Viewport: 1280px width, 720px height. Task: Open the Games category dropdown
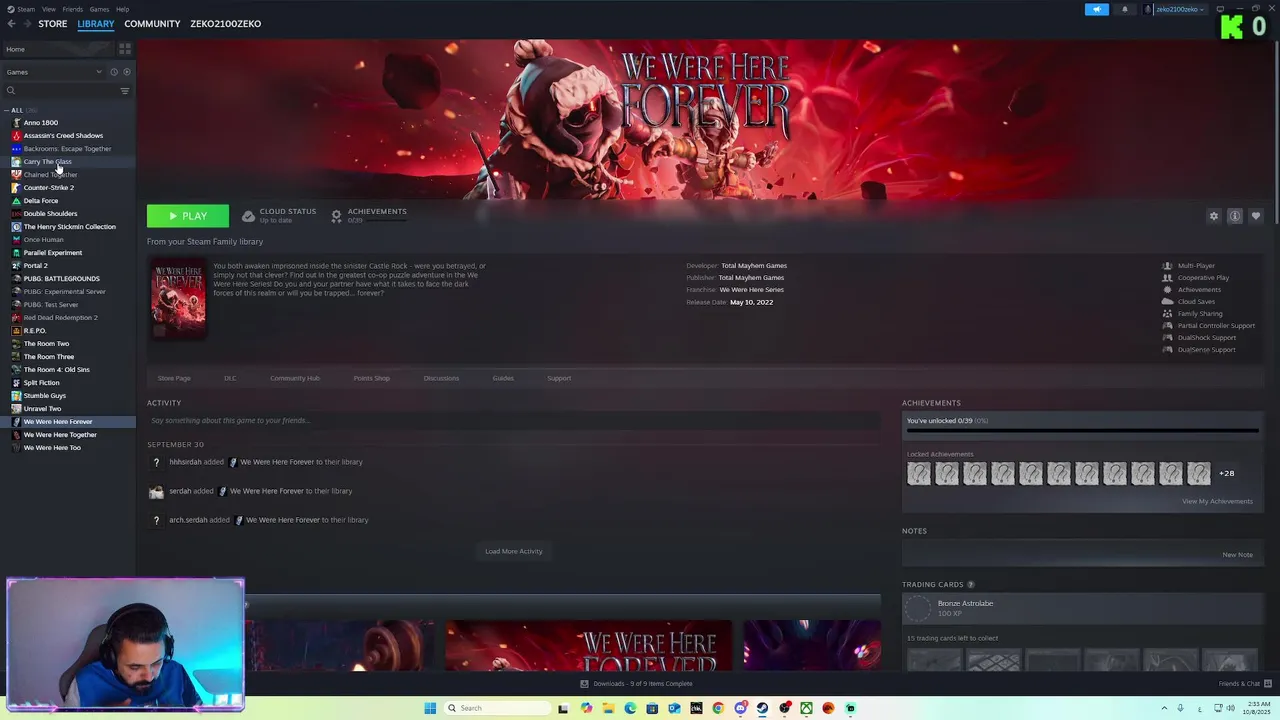(54, 72)
